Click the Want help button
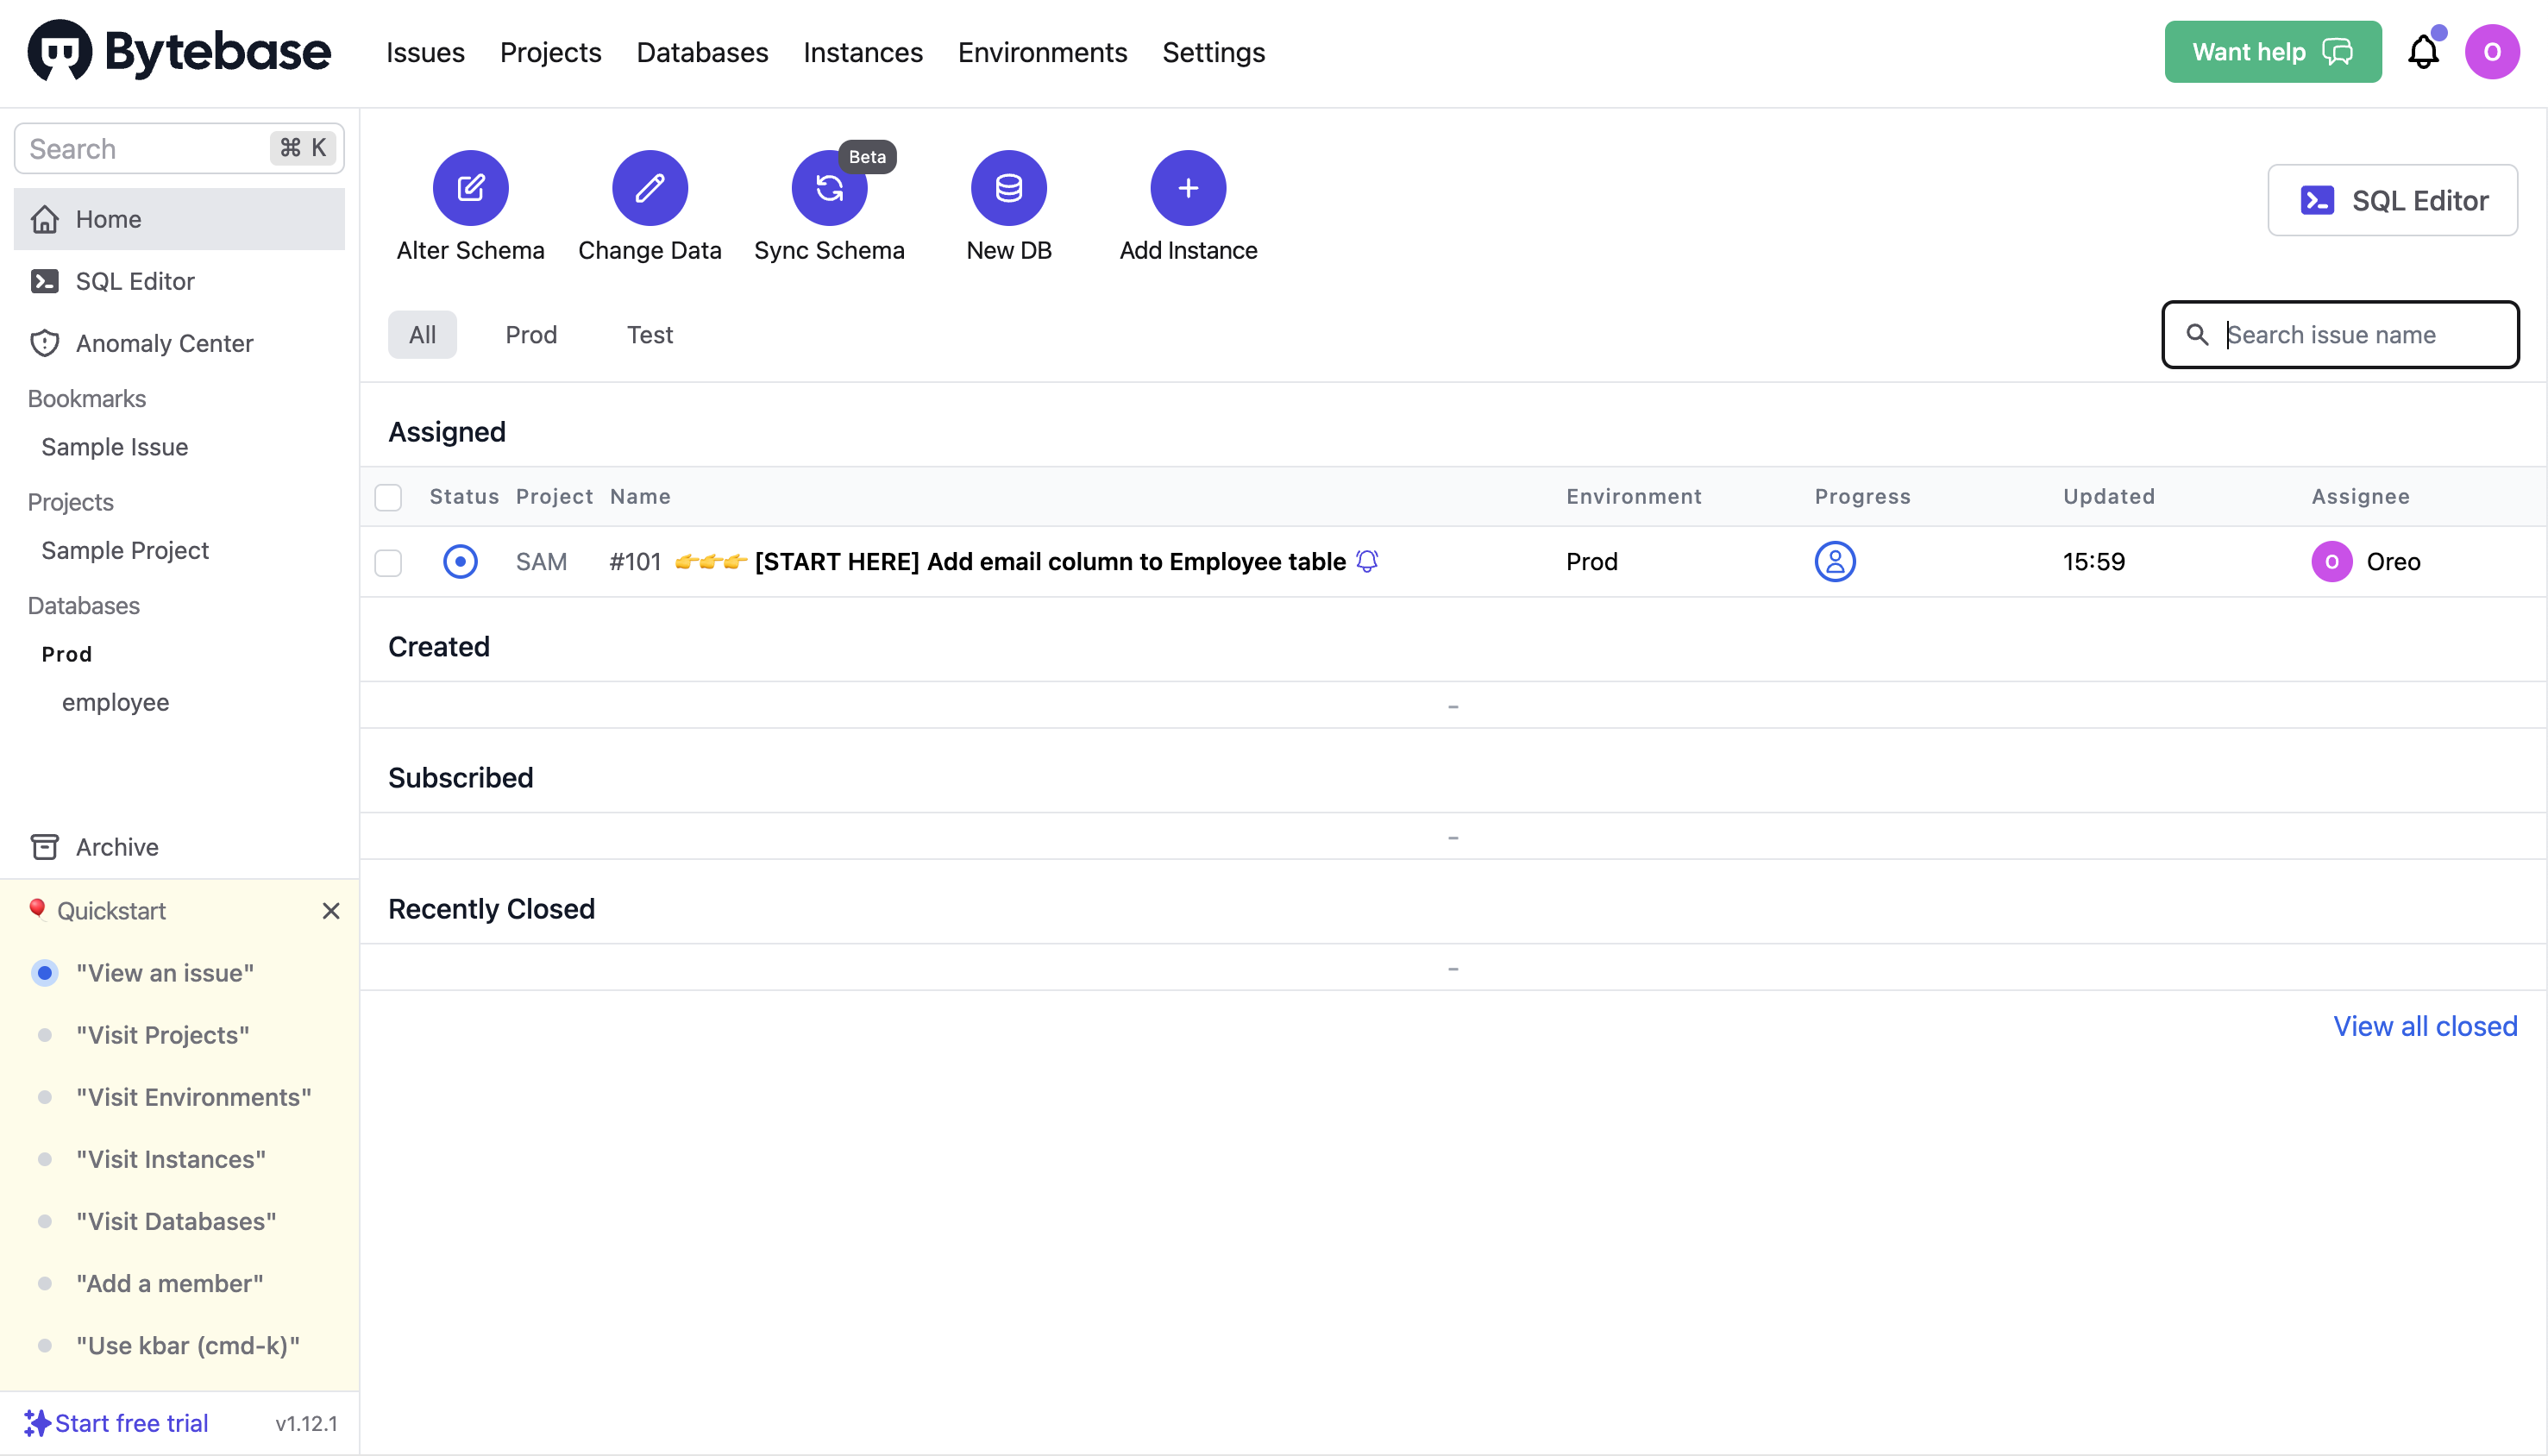Viewport: 2548px width, 1456px height. tap(2272, 51)
